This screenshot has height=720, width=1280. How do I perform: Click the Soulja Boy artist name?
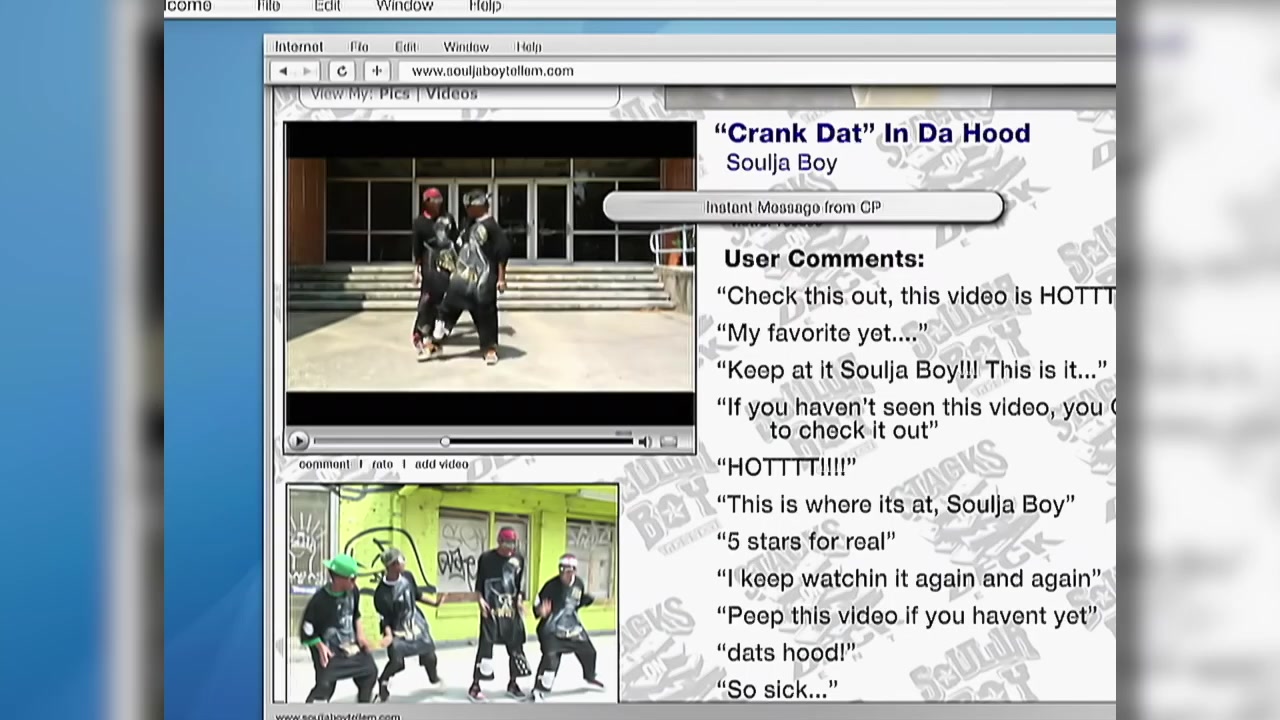(x=781, y=163)
